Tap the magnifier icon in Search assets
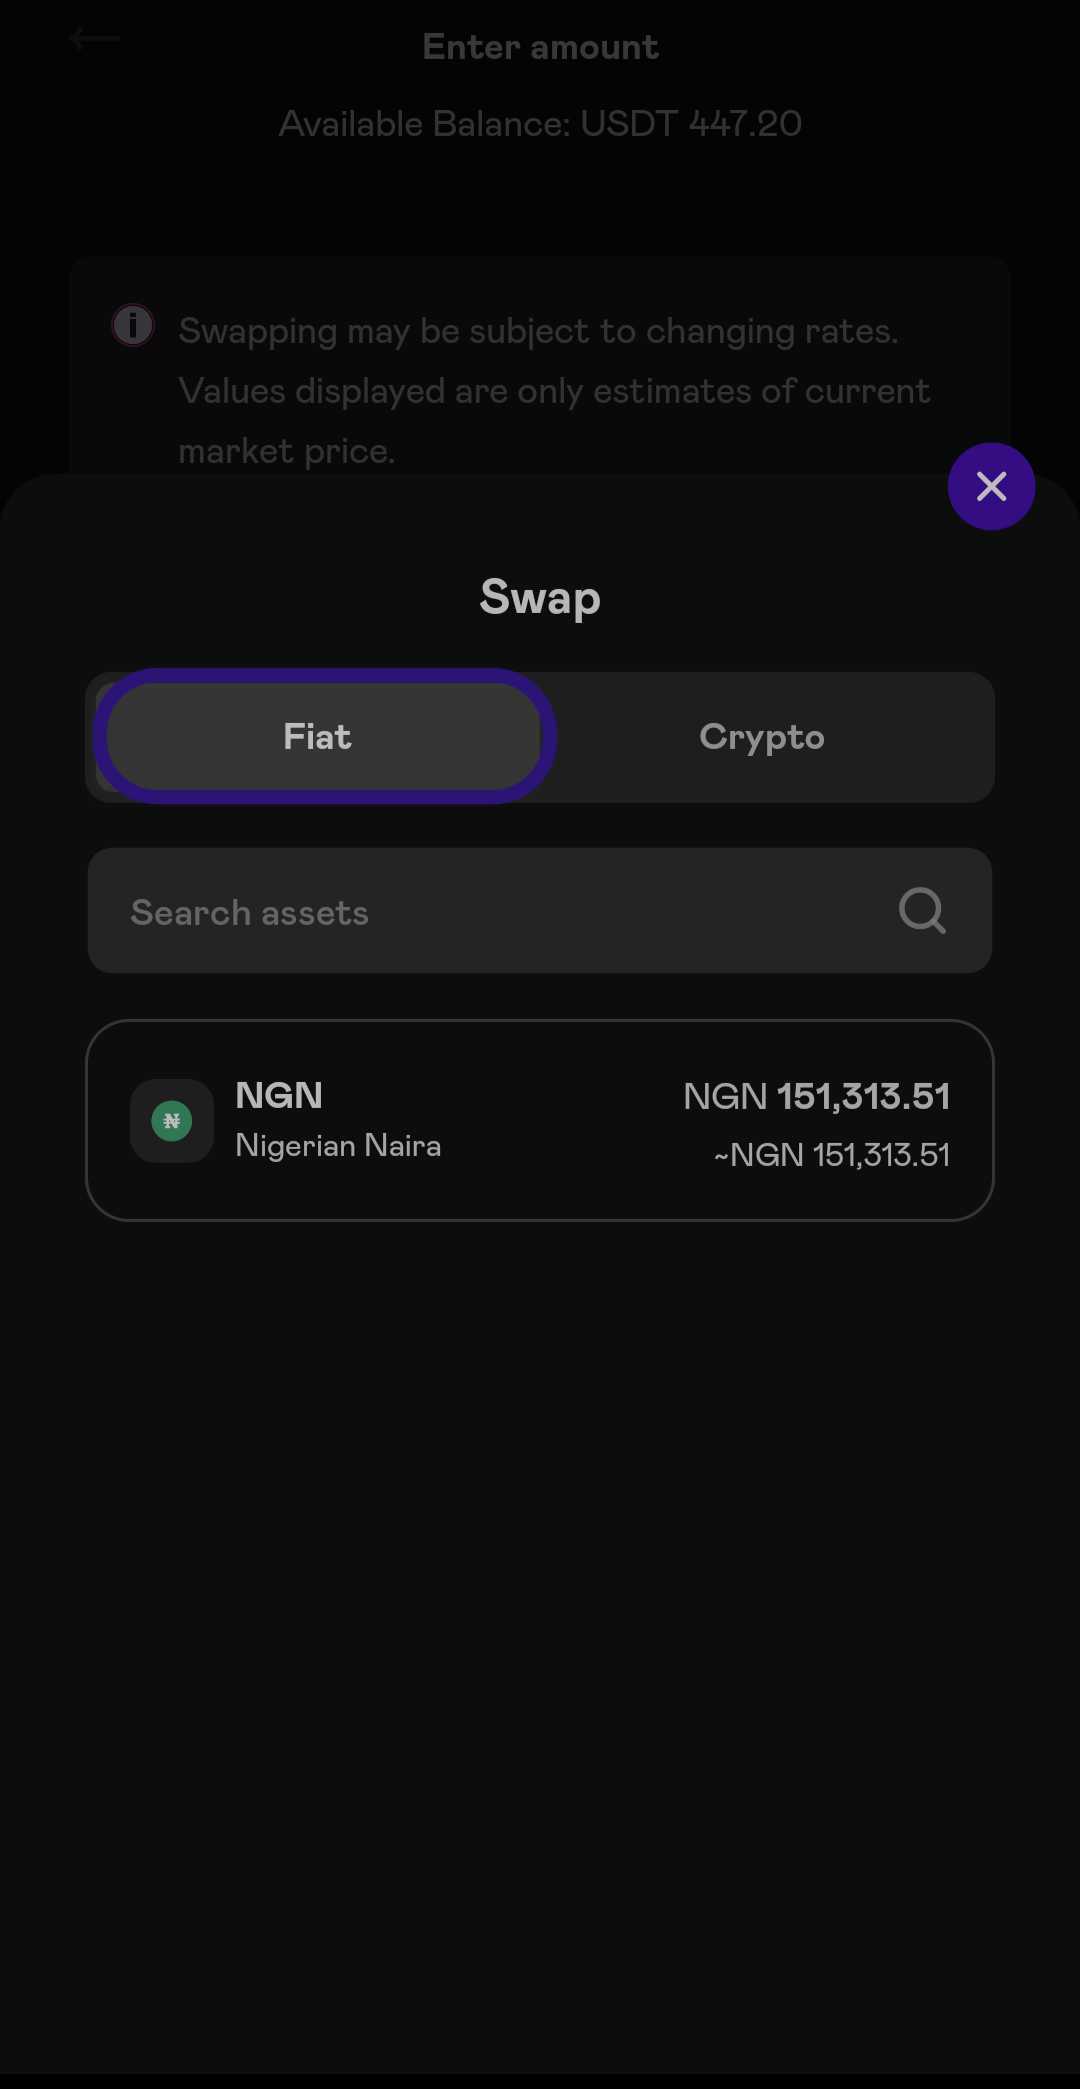The height and width of the screenshot is (2089, 1080). point(922,911)
